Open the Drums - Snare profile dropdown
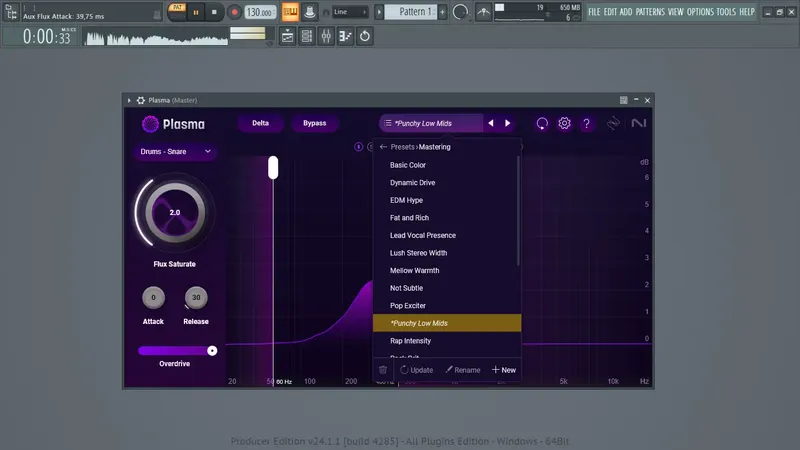800x450 pixels. [x=175, y=152]
